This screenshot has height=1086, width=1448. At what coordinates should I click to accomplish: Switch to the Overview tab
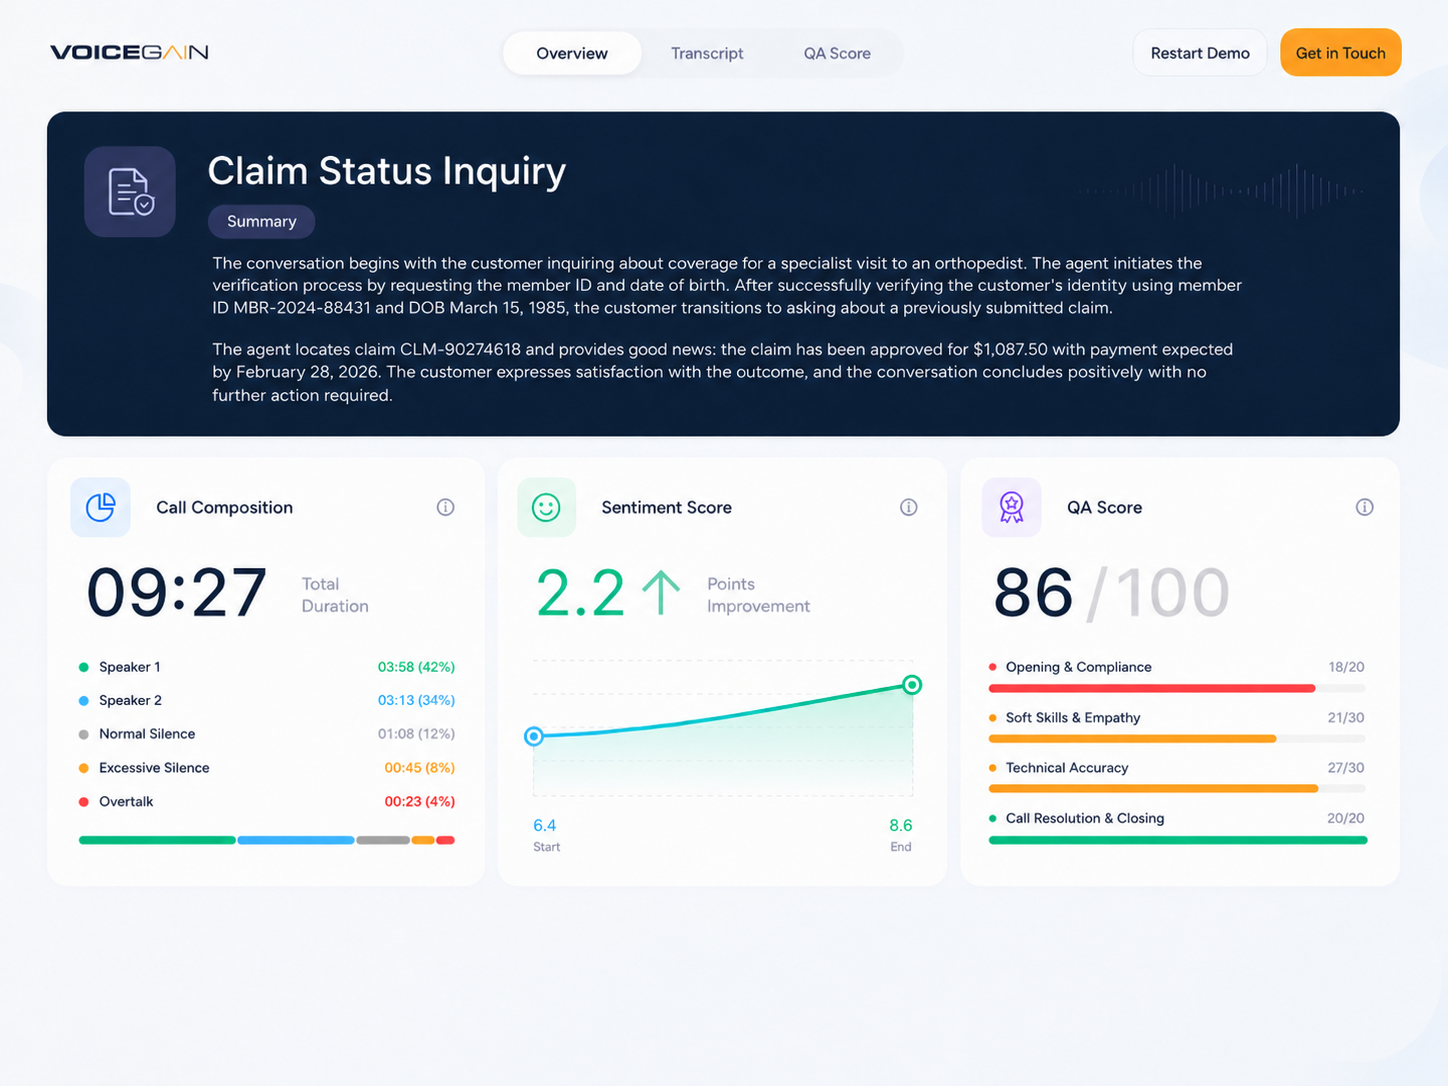tap(572, 53)
